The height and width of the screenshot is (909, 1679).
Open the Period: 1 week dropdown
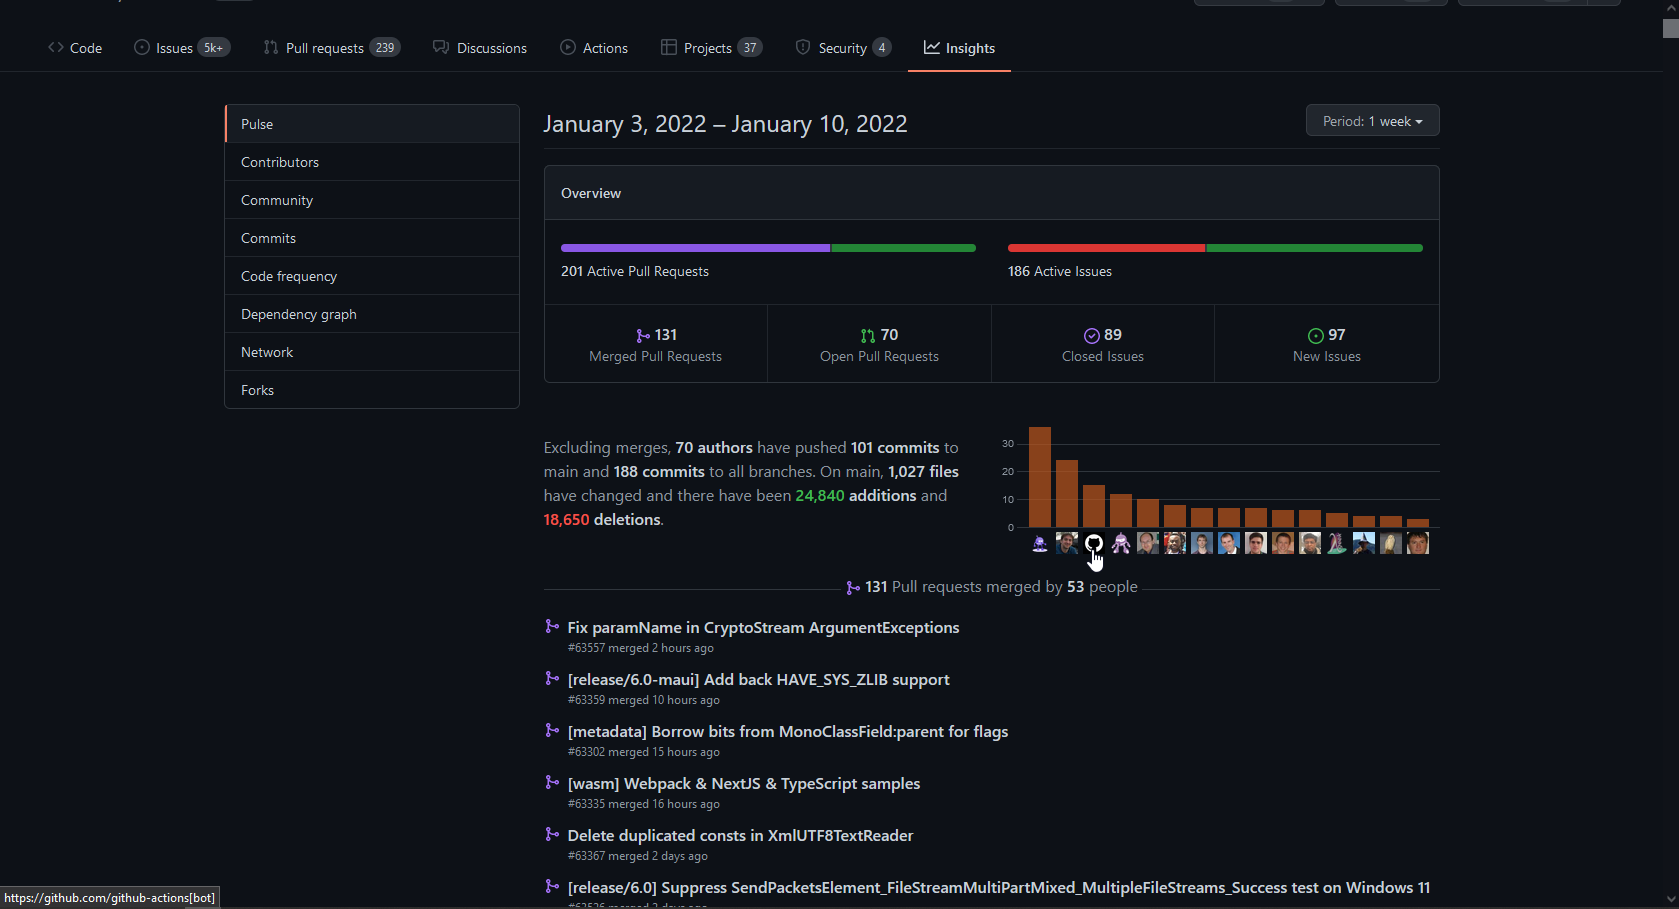1372,121
